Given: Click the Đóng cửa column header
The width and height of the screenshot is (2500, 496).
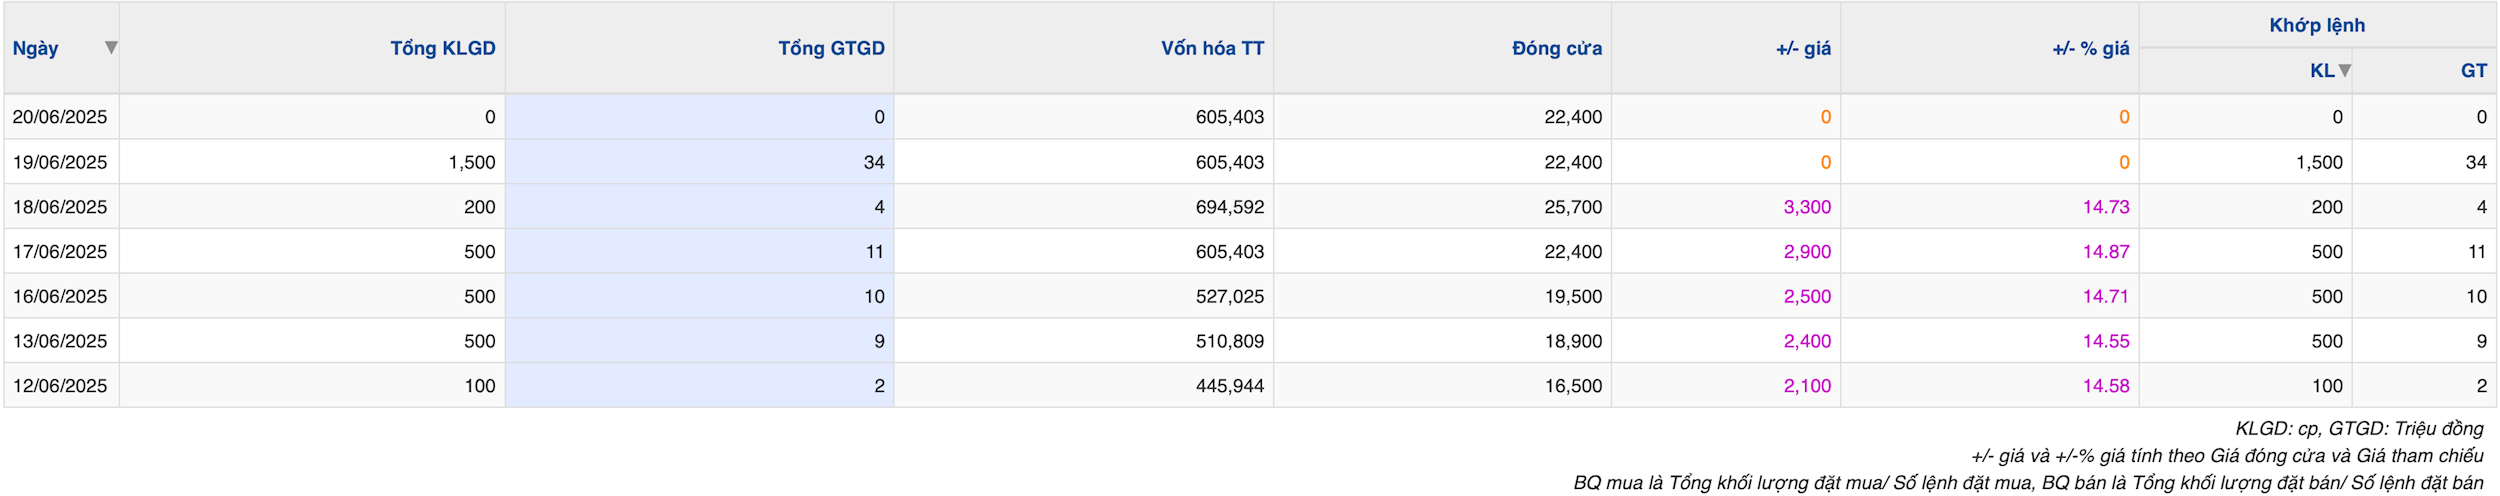Looking at the screenshot, I should click(x=1556, y=48).
